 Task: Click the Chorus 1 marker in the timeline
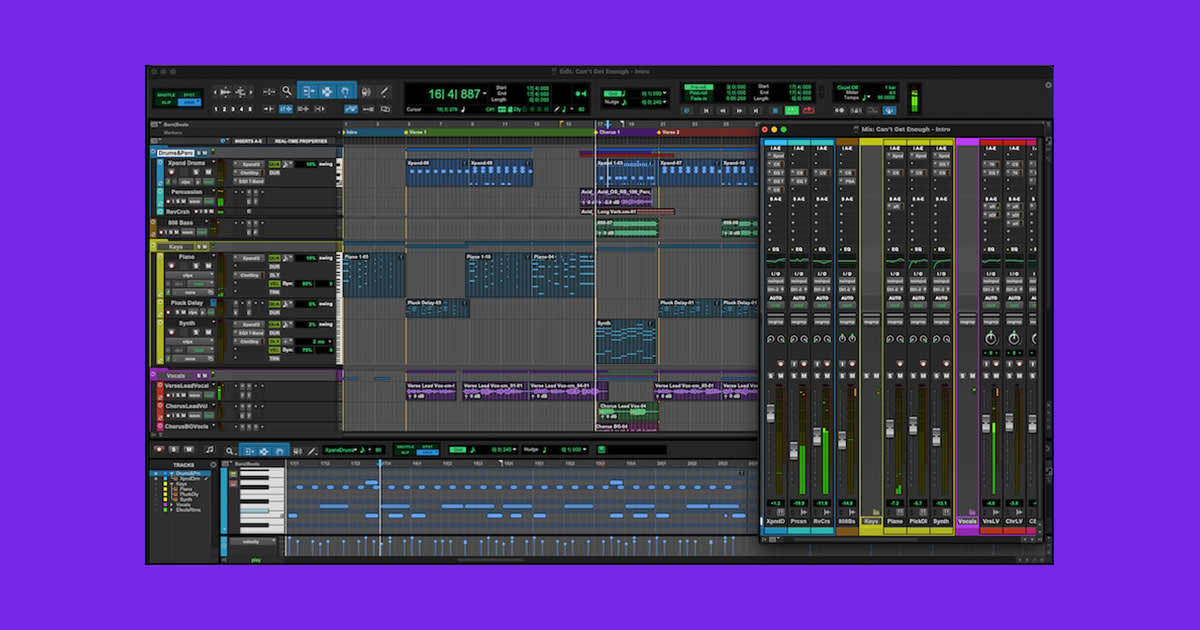pos(610,132)
